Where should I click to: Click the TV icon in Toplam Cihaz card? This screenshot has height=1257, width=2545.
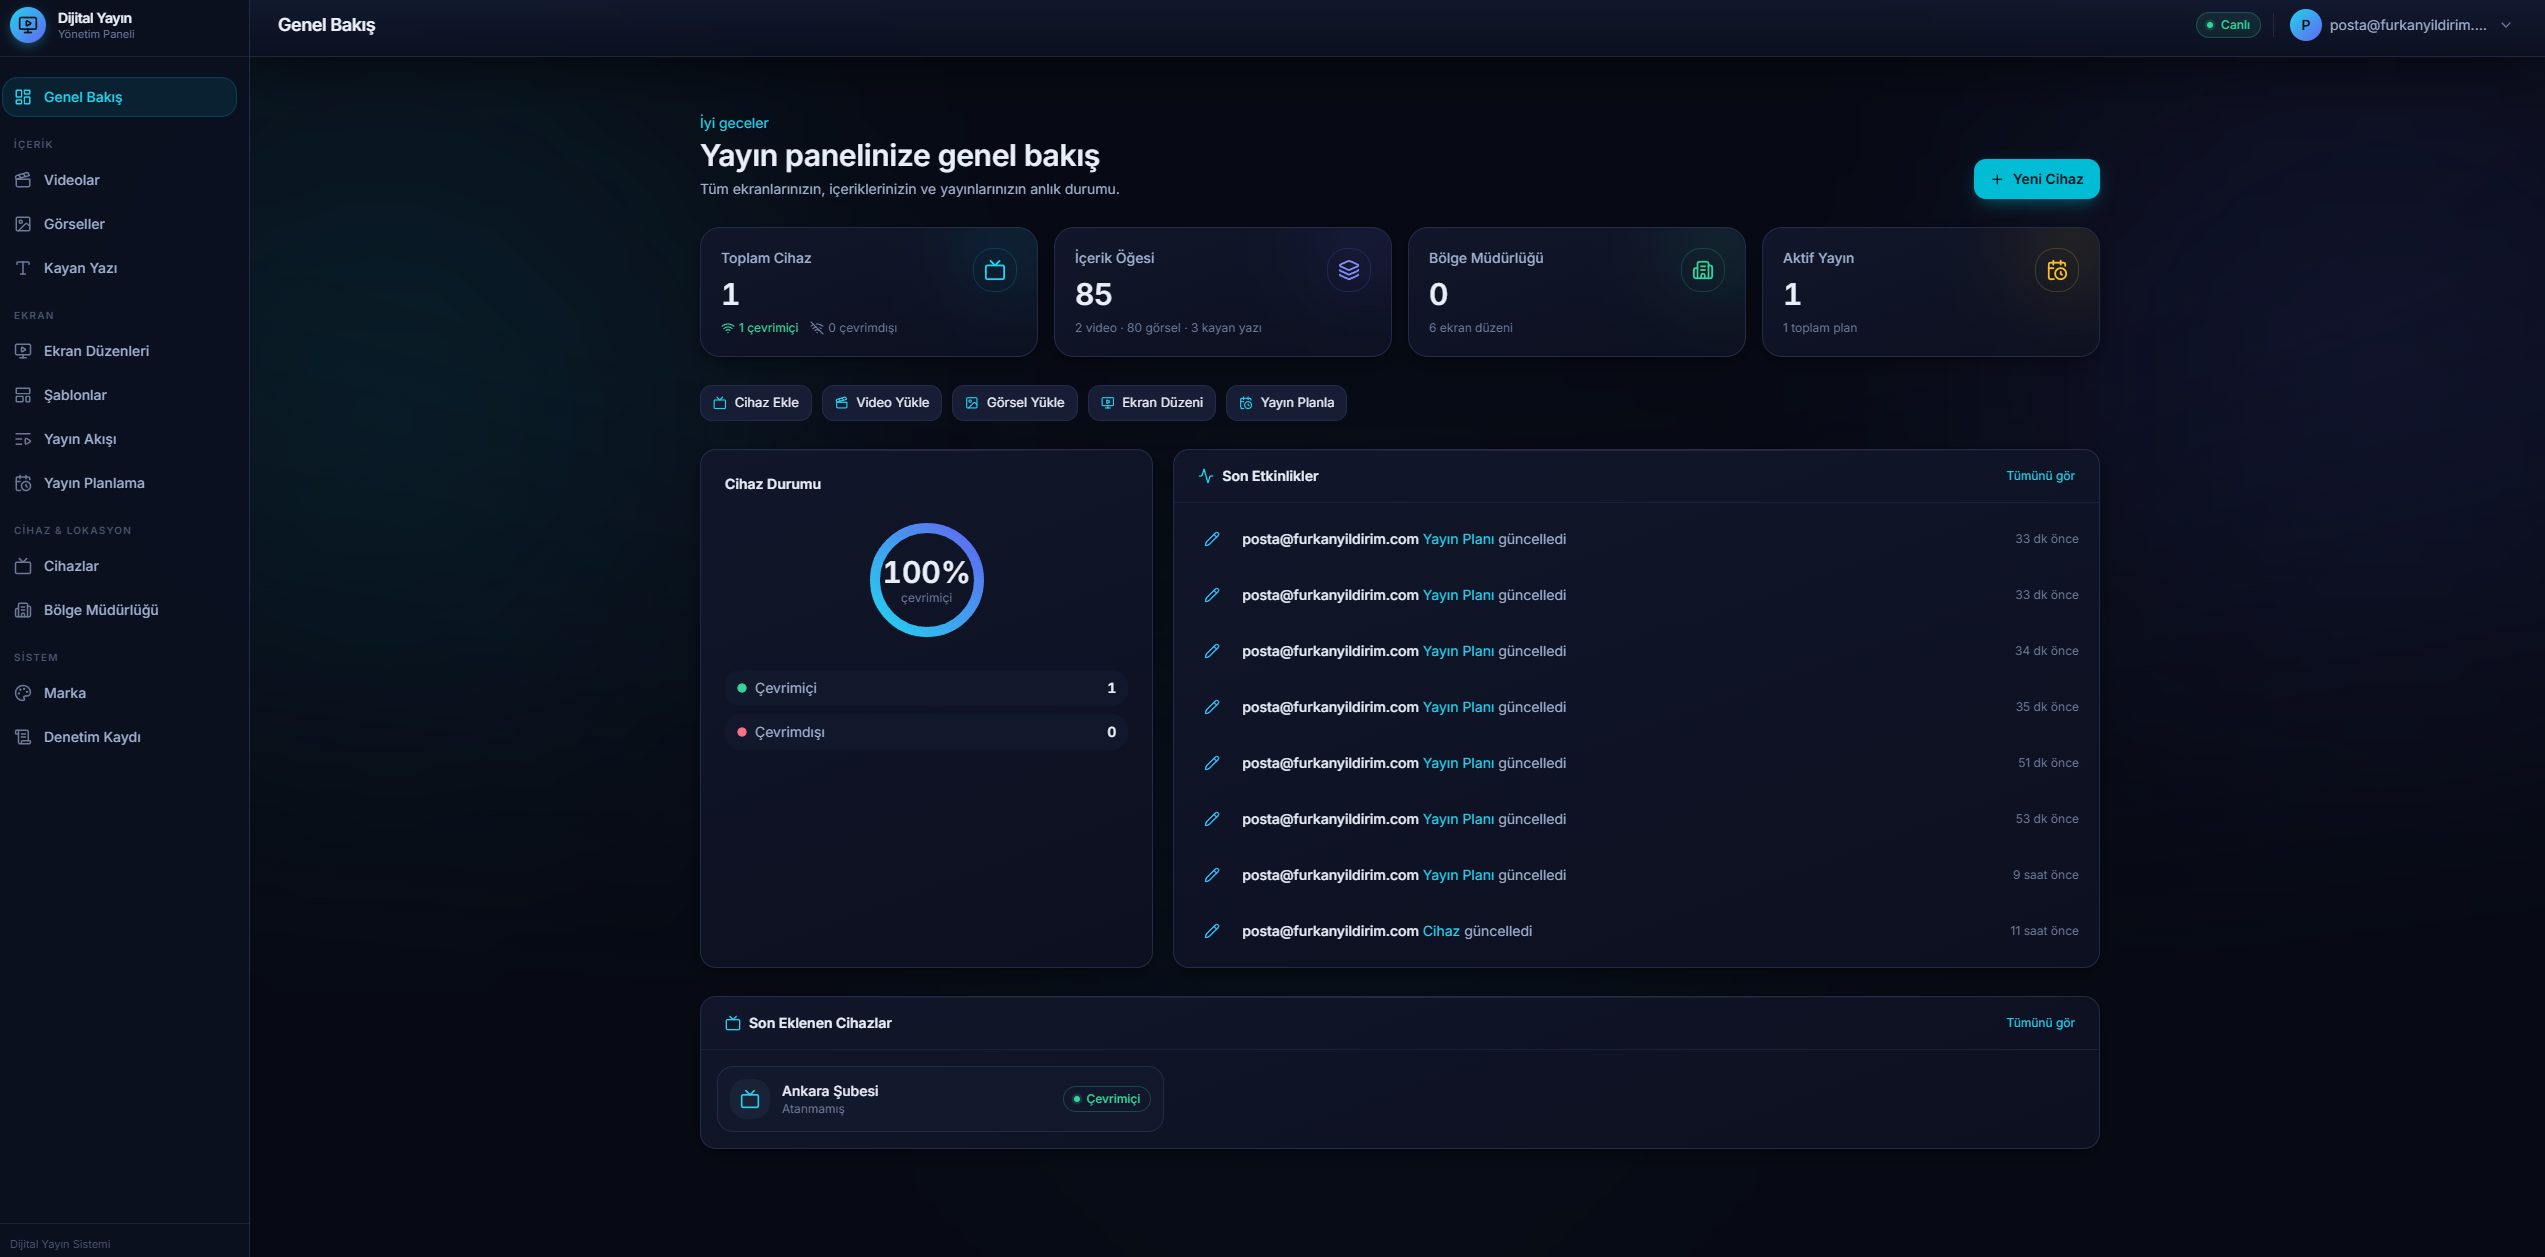[x=994, y=270]
